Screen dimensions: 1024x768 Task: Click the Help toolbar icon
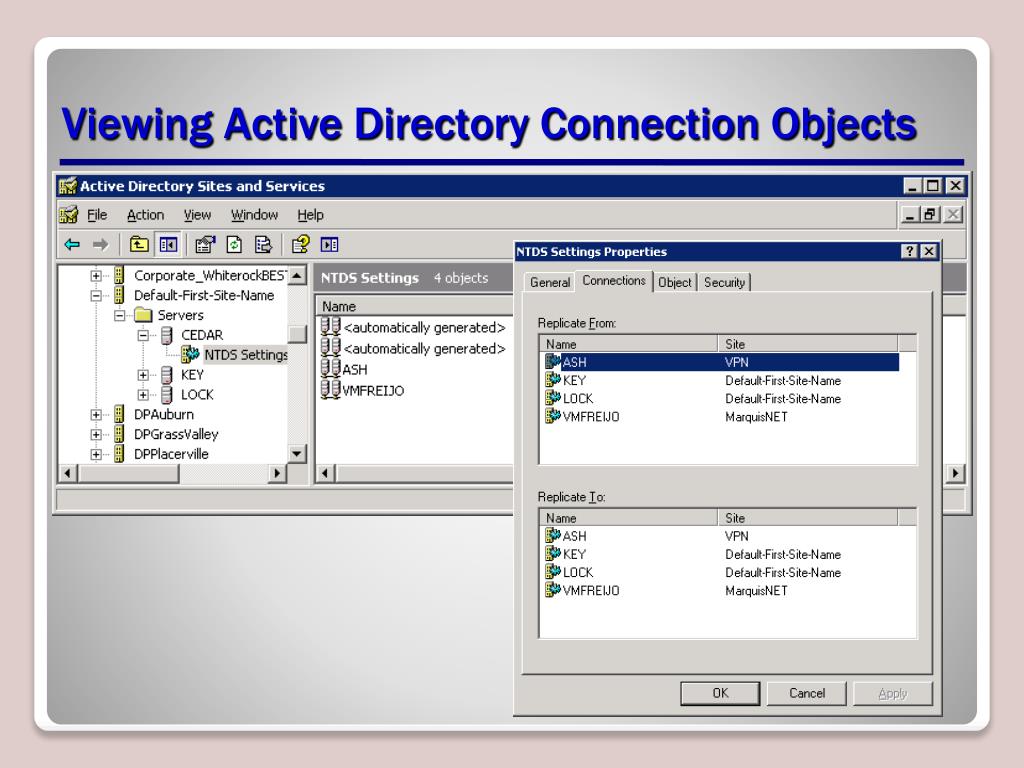coord(300,245)
